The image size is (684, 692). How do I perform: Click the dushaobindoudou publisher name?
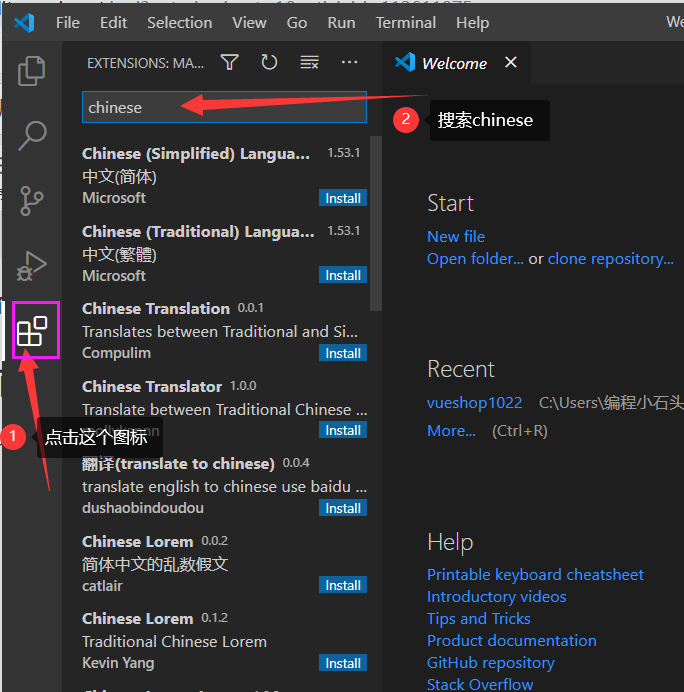pos(143,508)
